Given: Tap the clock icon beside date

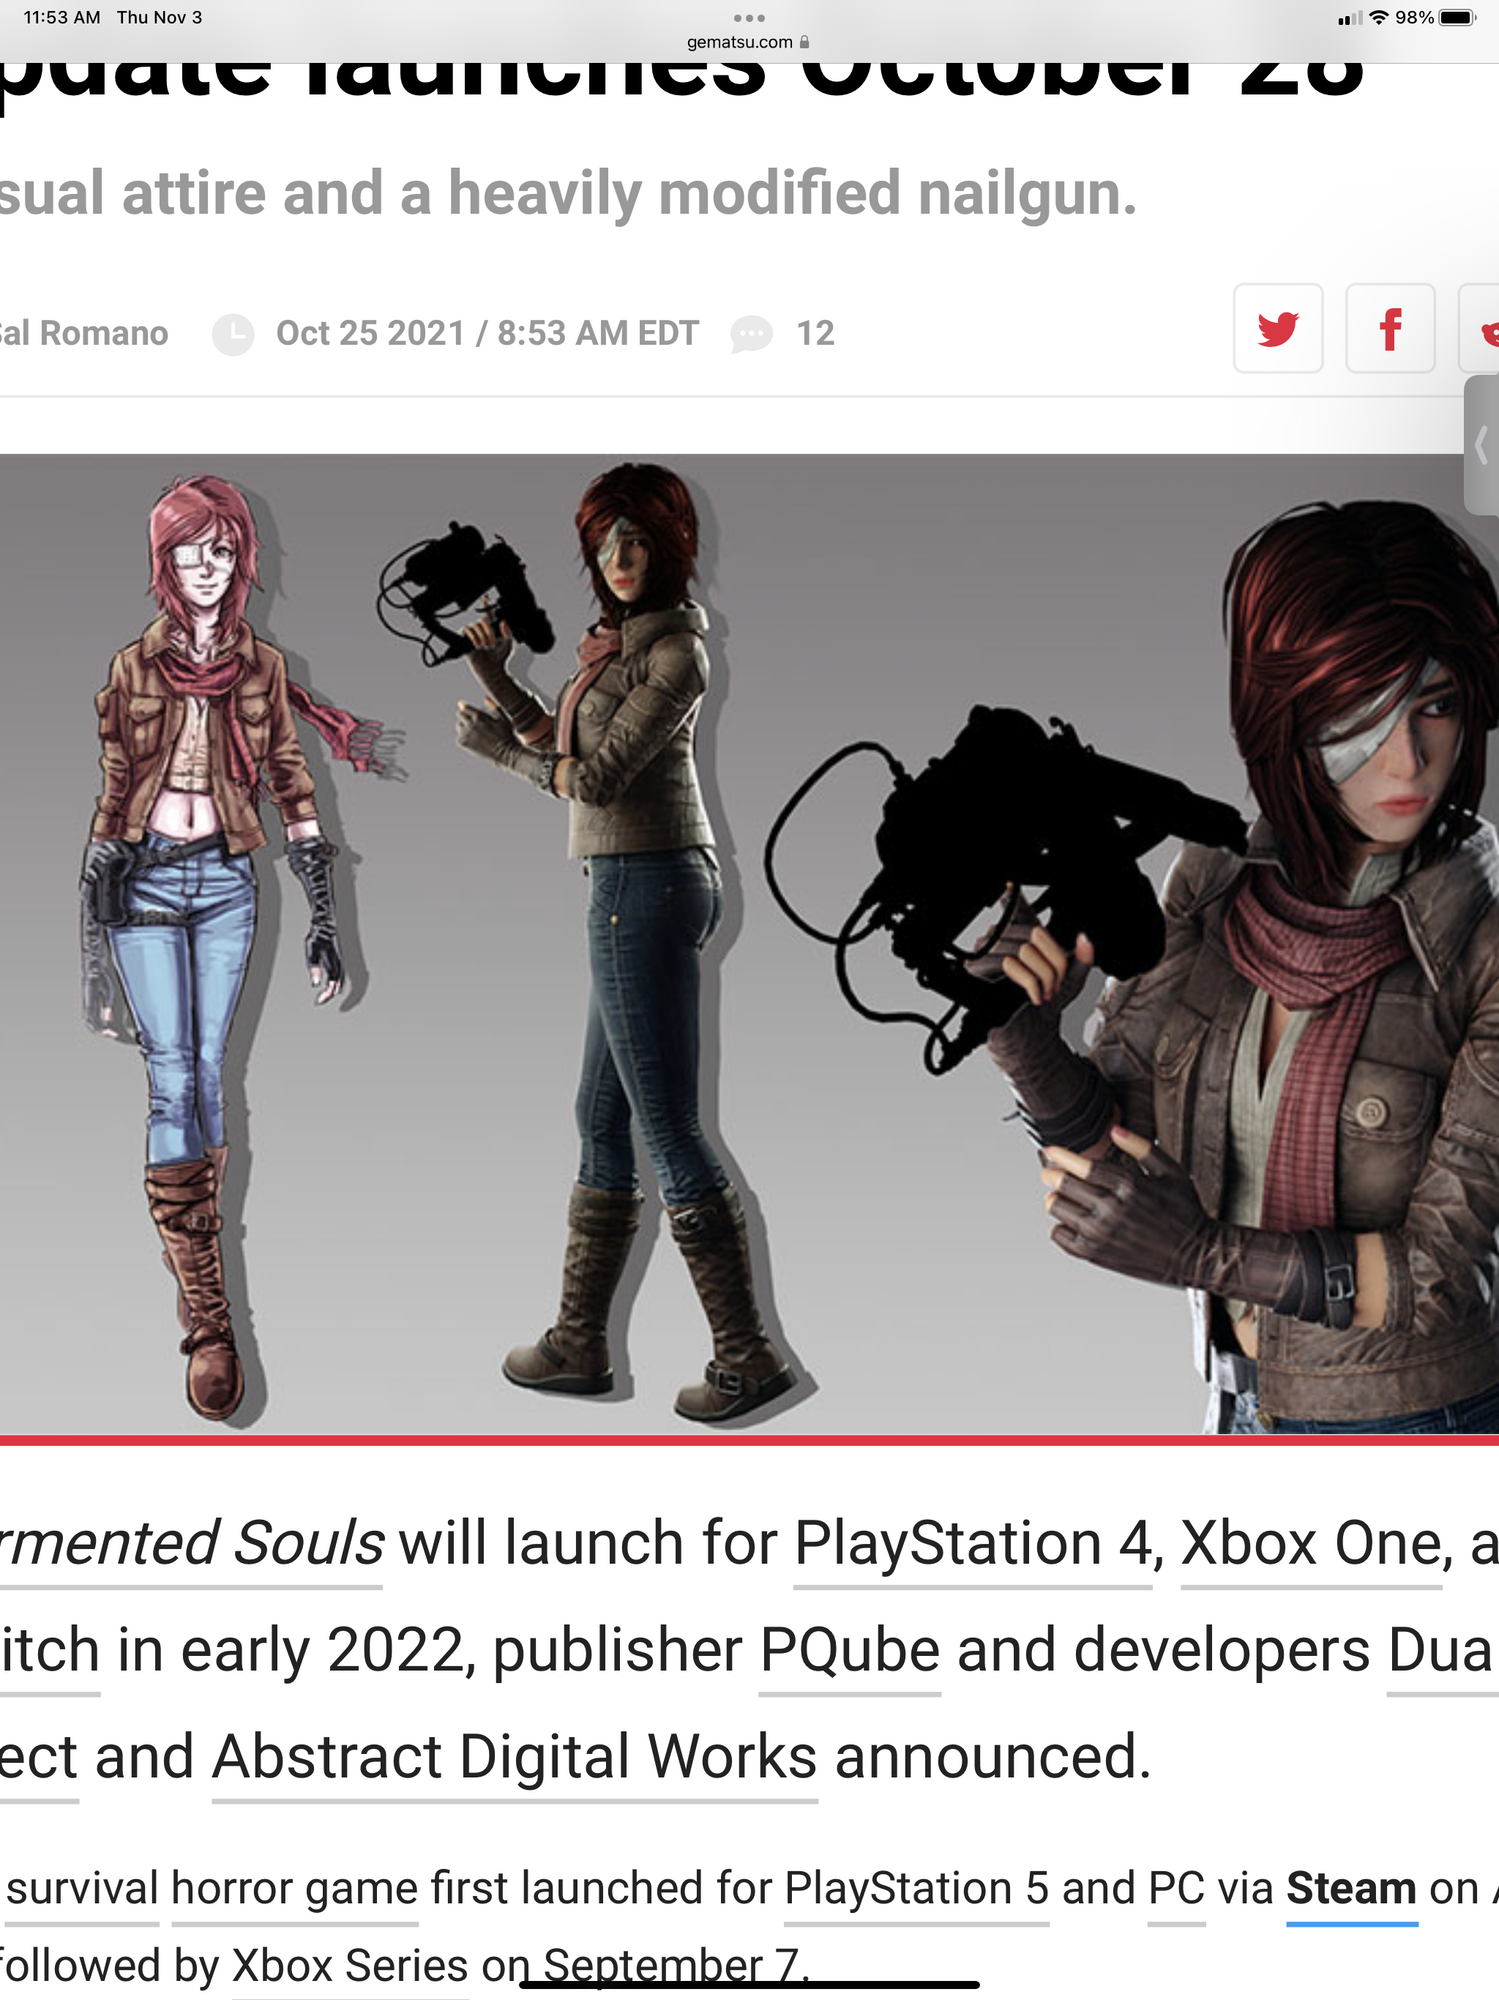Looking at the screenshot, I should coord(233,333).
